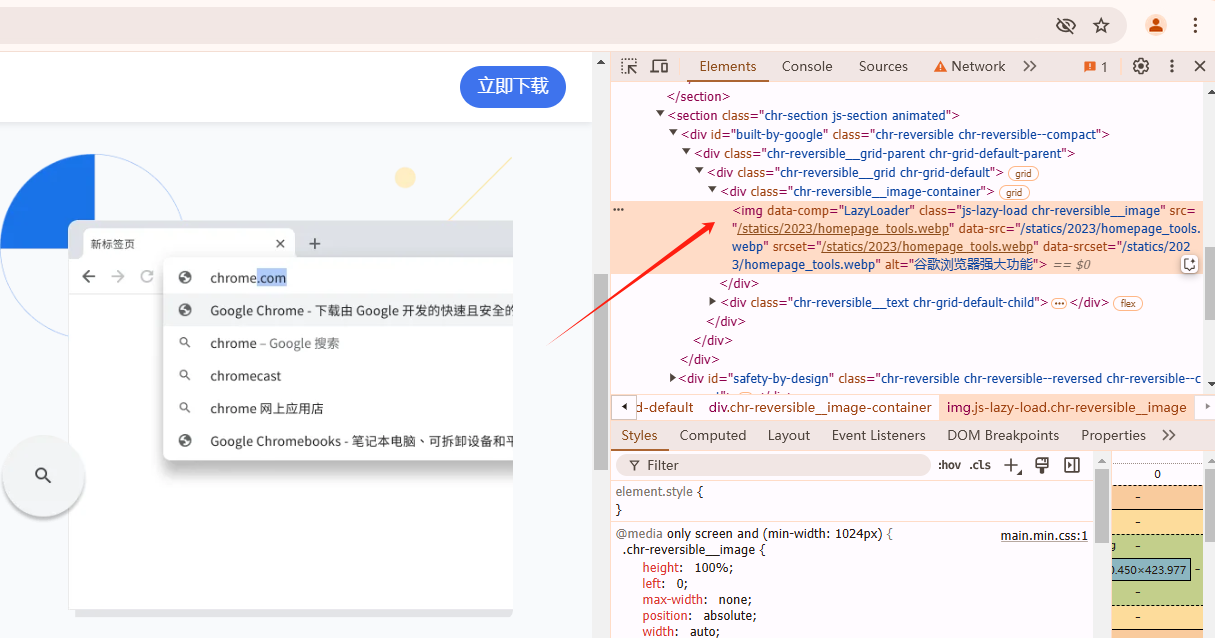Close the DevTools panel
1215x638 pixels.
point(1200,66)
